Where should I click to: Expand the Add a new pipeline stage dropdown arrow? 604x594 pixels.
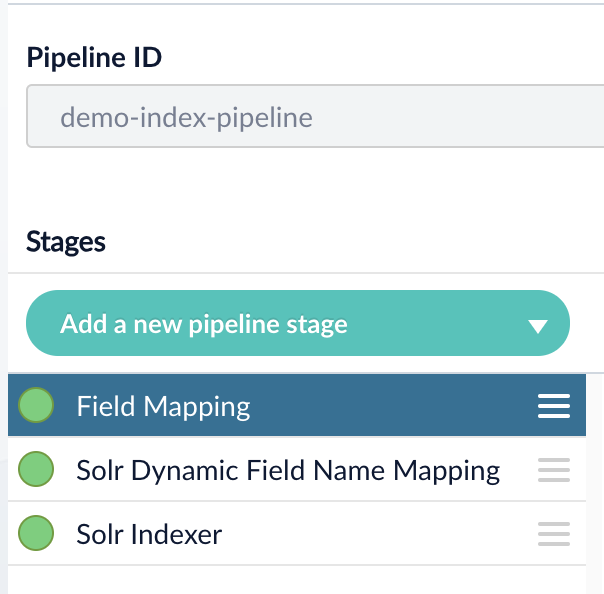[537, 326]
